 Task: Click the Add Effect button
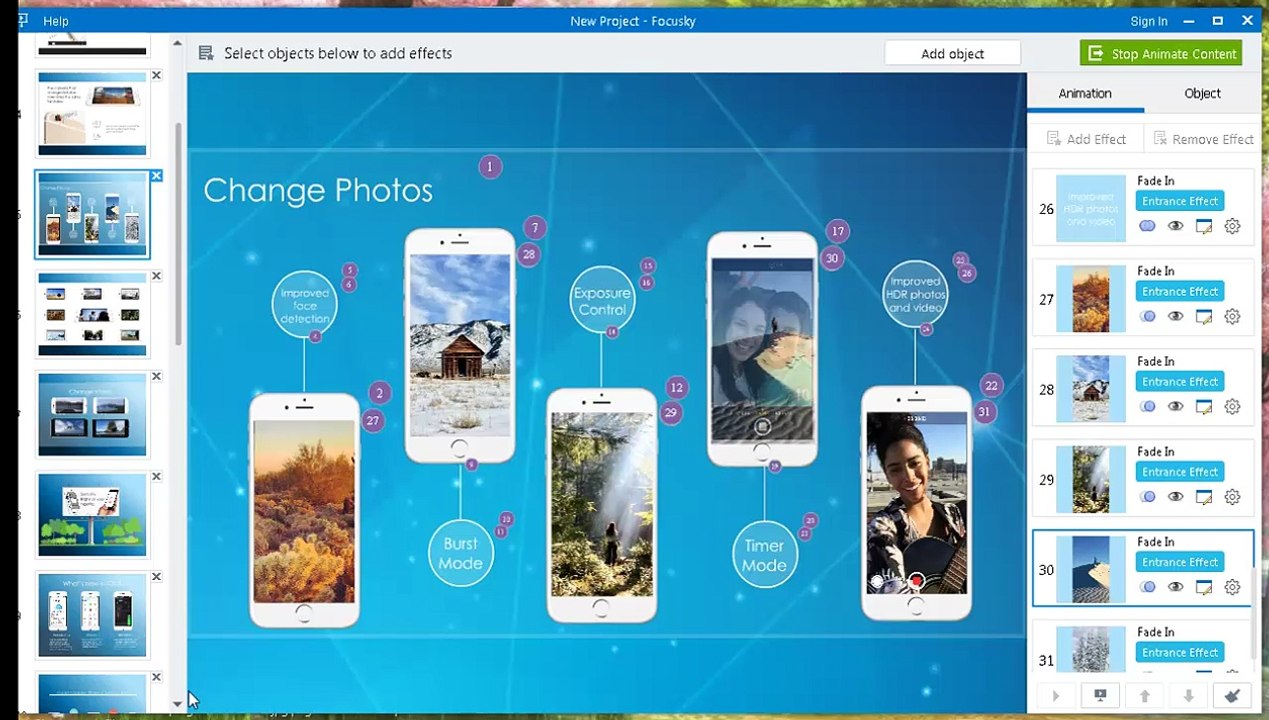point(1086,139)
